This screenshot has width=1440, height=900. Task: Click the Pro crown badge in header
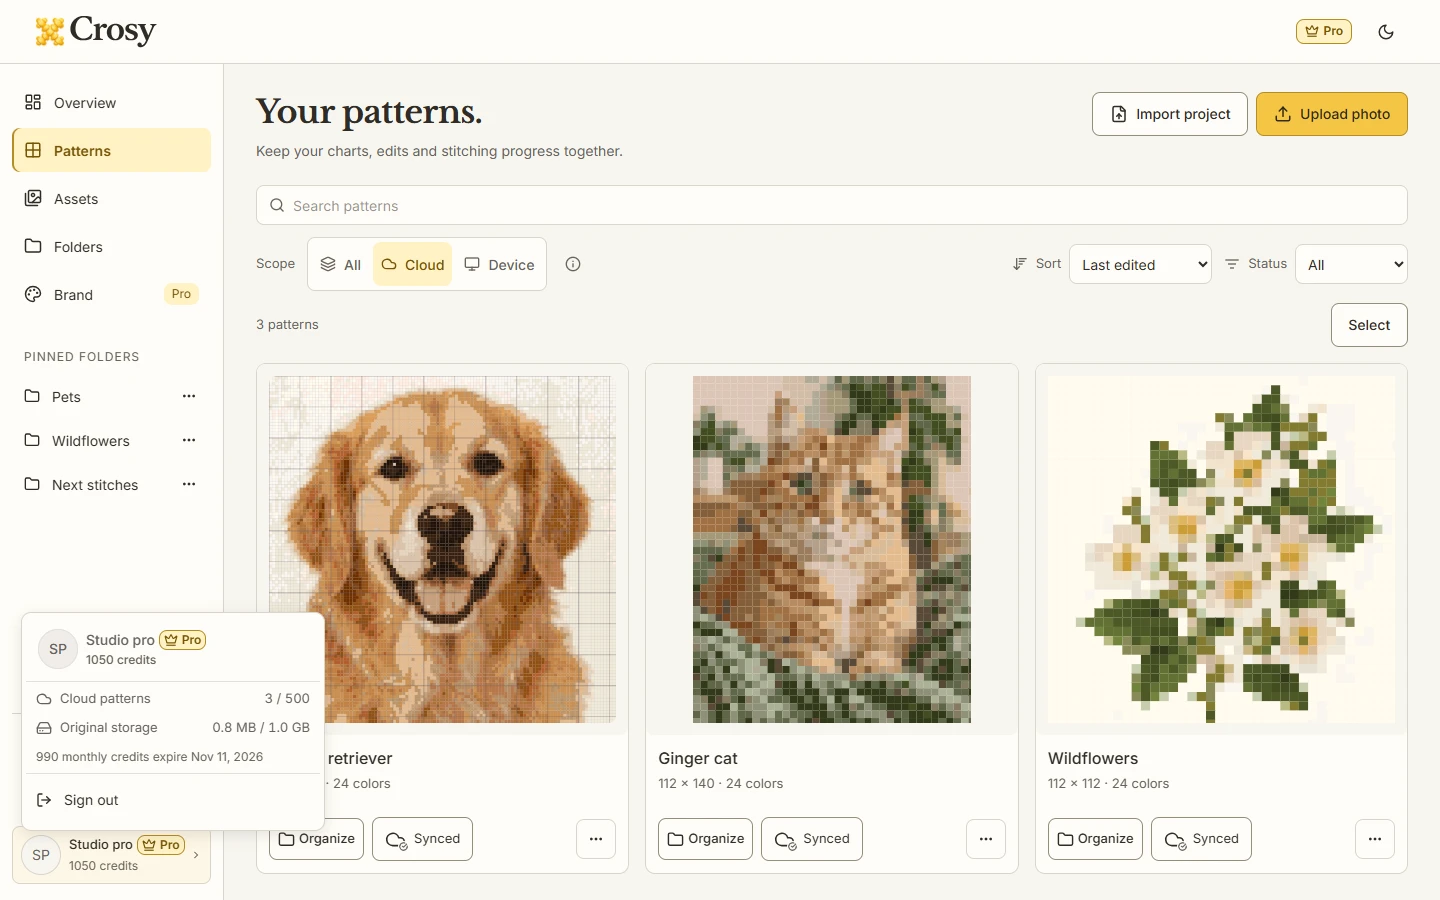pyautogui.click(x=1324, y=31)
